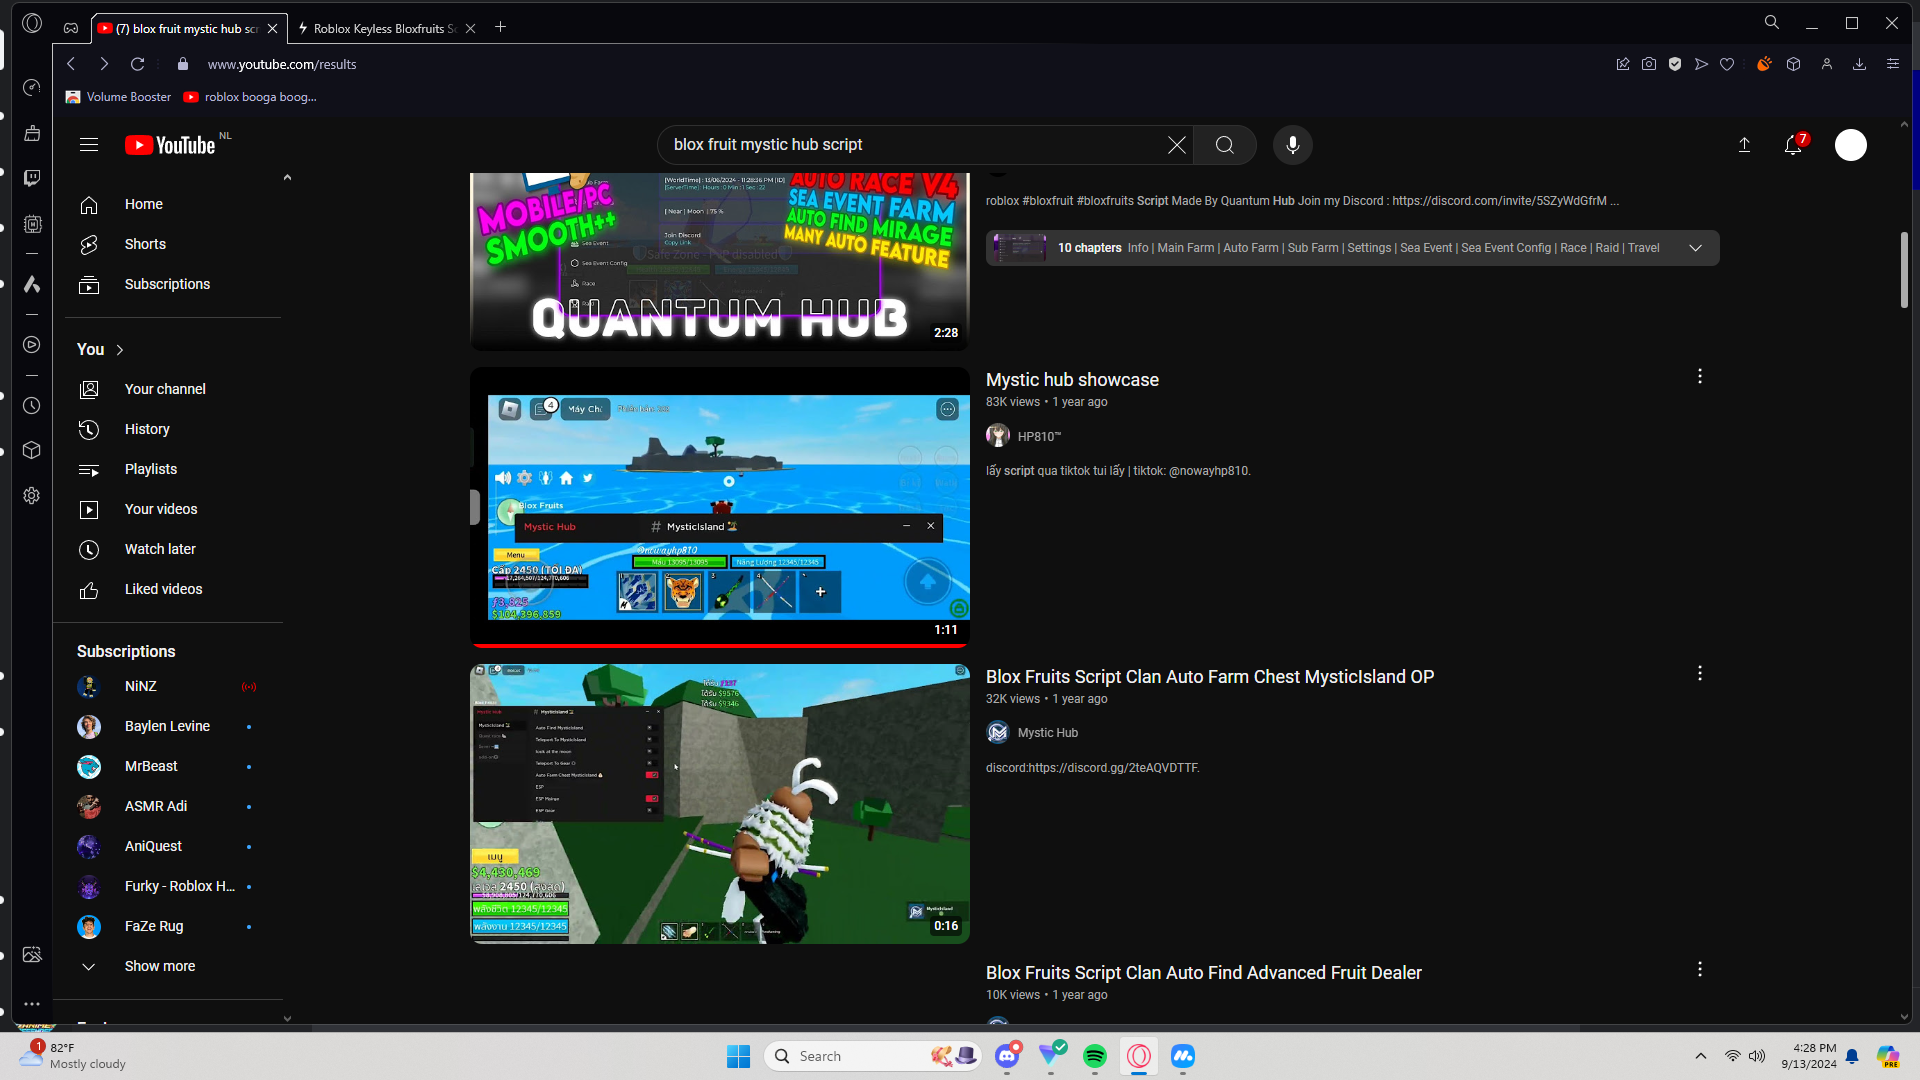This screenshot has width=1920, height=1080.
Task: Open the GX Control speedometer panel
Action: (32, 88)
